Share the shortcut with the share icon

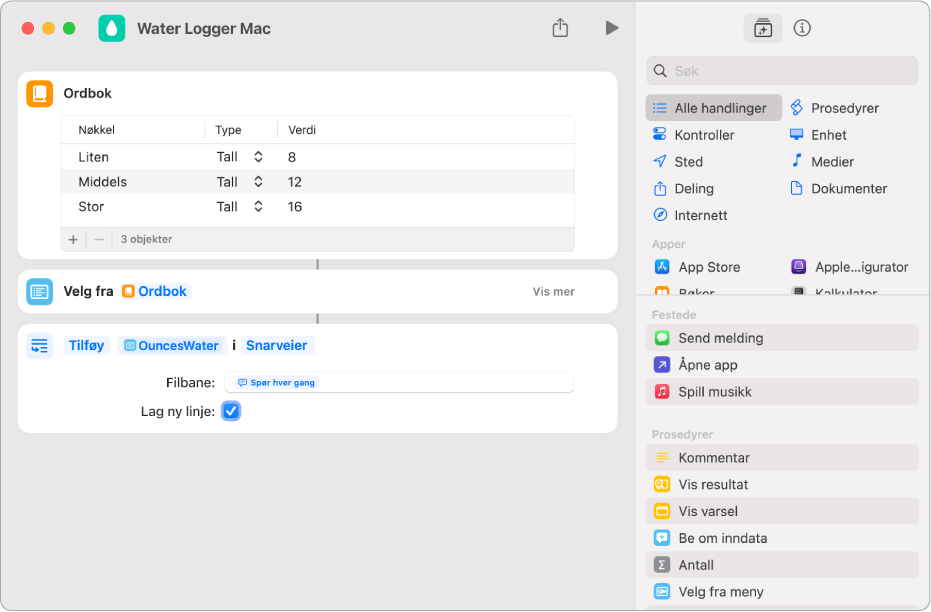point(560,27)
